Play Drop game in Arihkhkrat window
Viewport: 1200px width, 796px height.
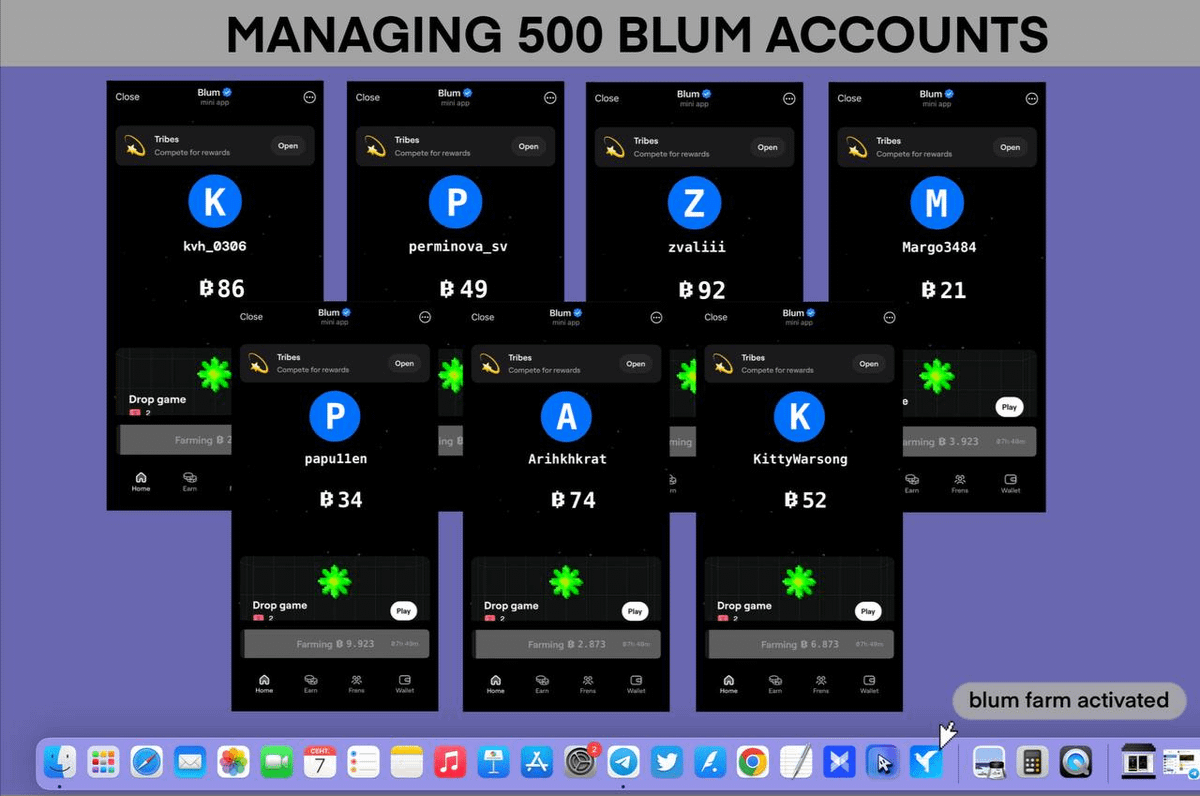(634, 611)
